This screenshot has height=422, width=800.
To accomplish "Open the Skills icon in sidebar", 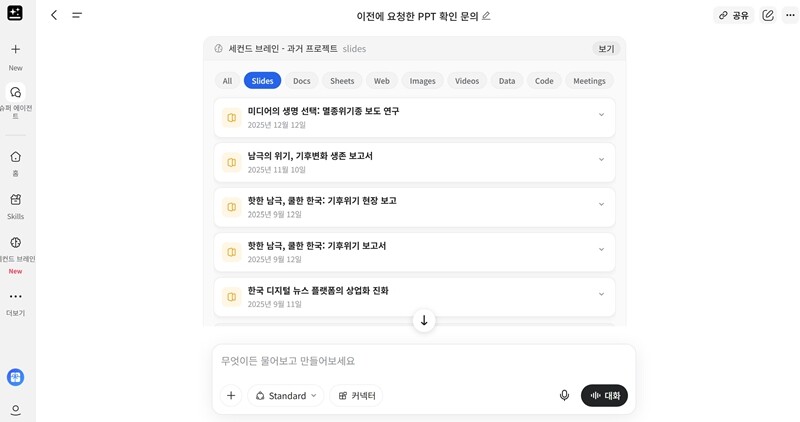I will pos(15,200).
